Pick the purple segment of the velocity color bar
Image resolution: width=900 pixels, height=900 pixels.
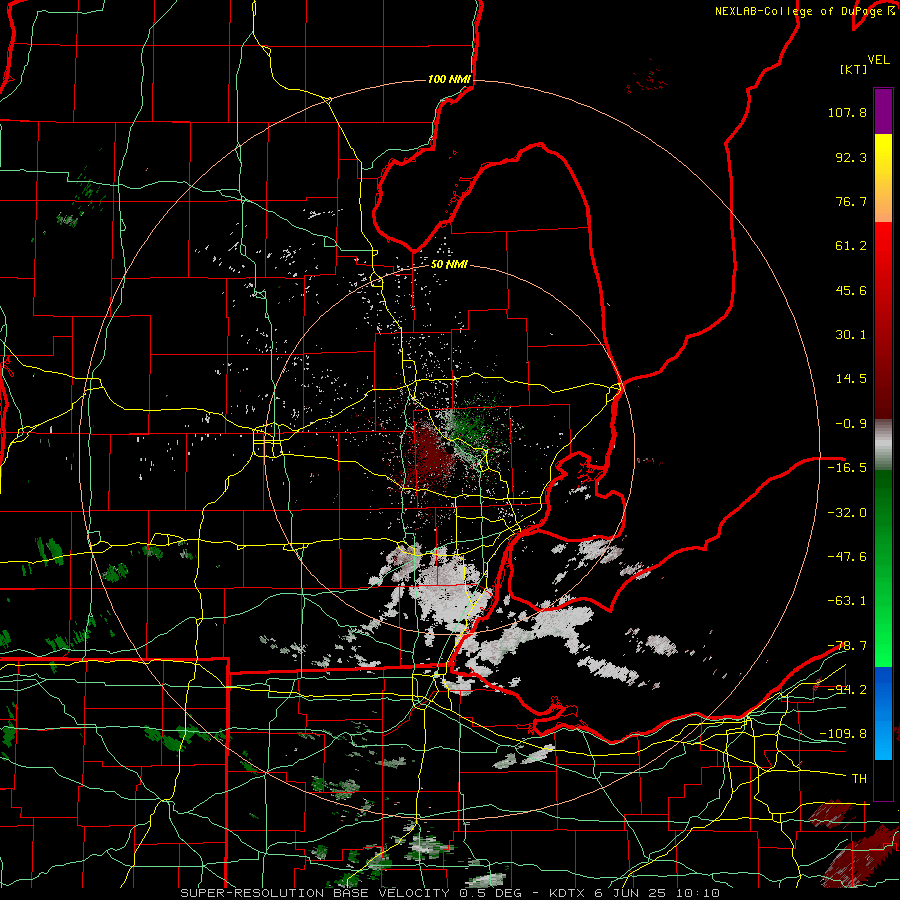pyautogui.click(x=883, y=112)
